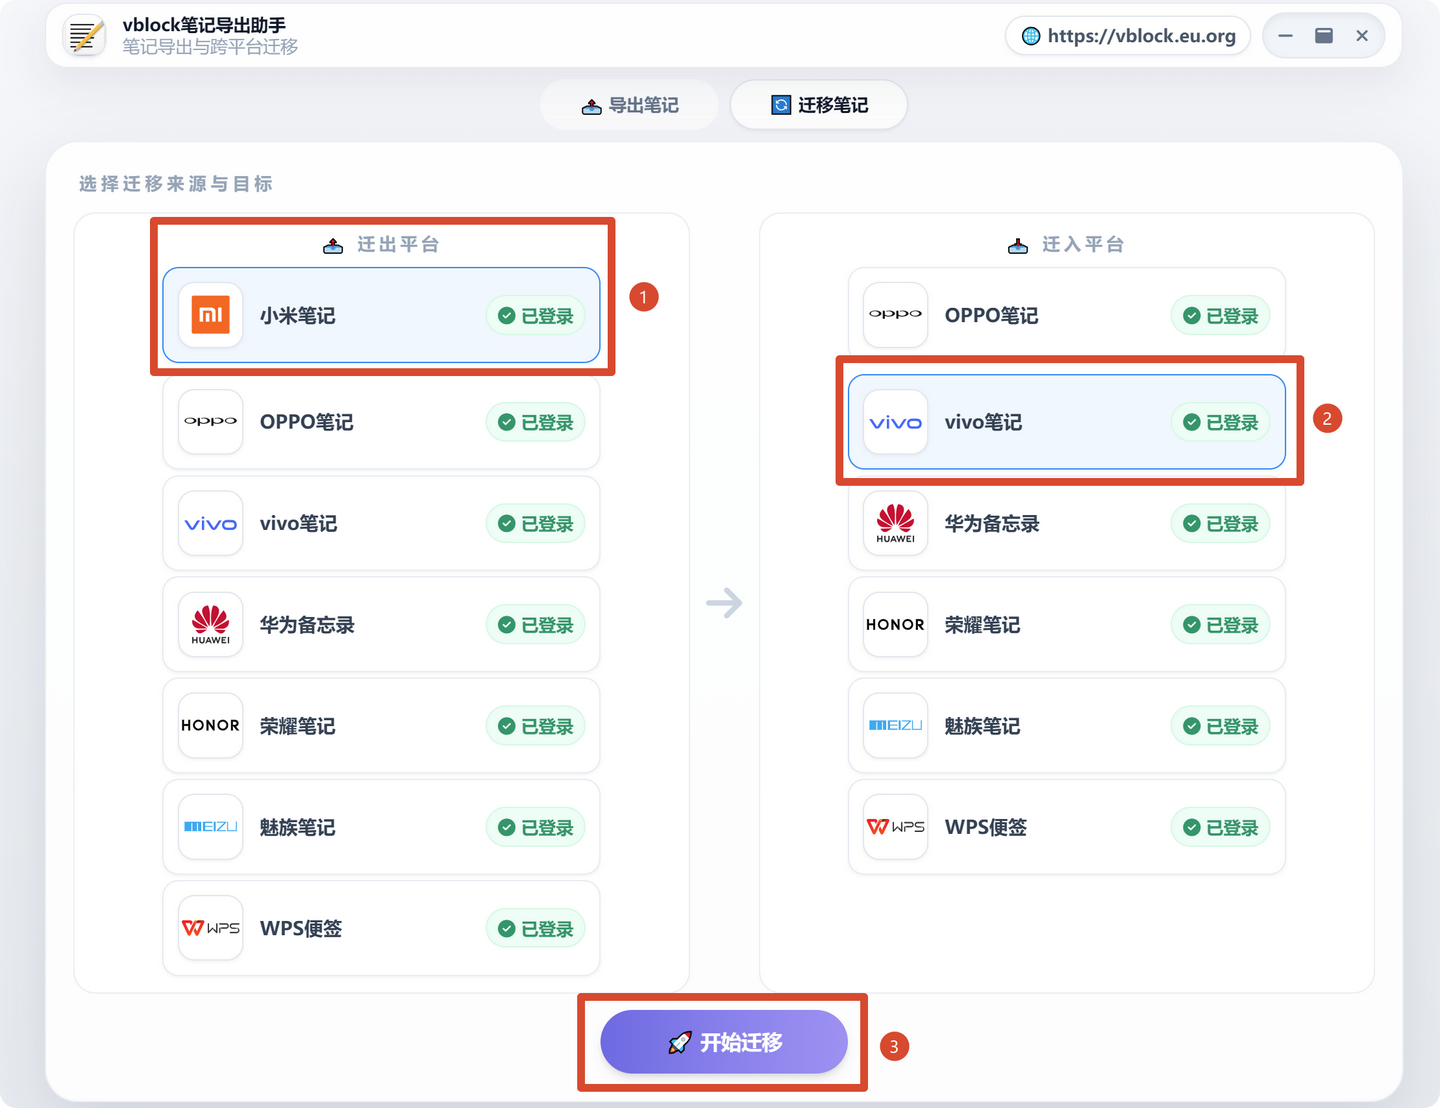Click 已登录 badge on target 华为备忘录

1220,523
